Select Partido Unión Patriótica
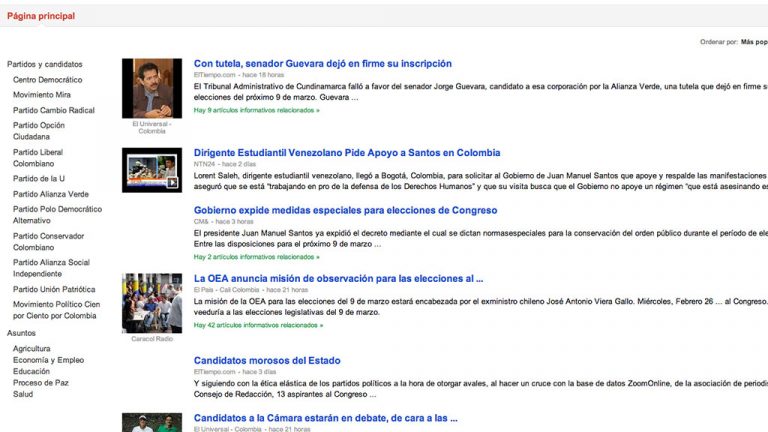 click(54, 289)
